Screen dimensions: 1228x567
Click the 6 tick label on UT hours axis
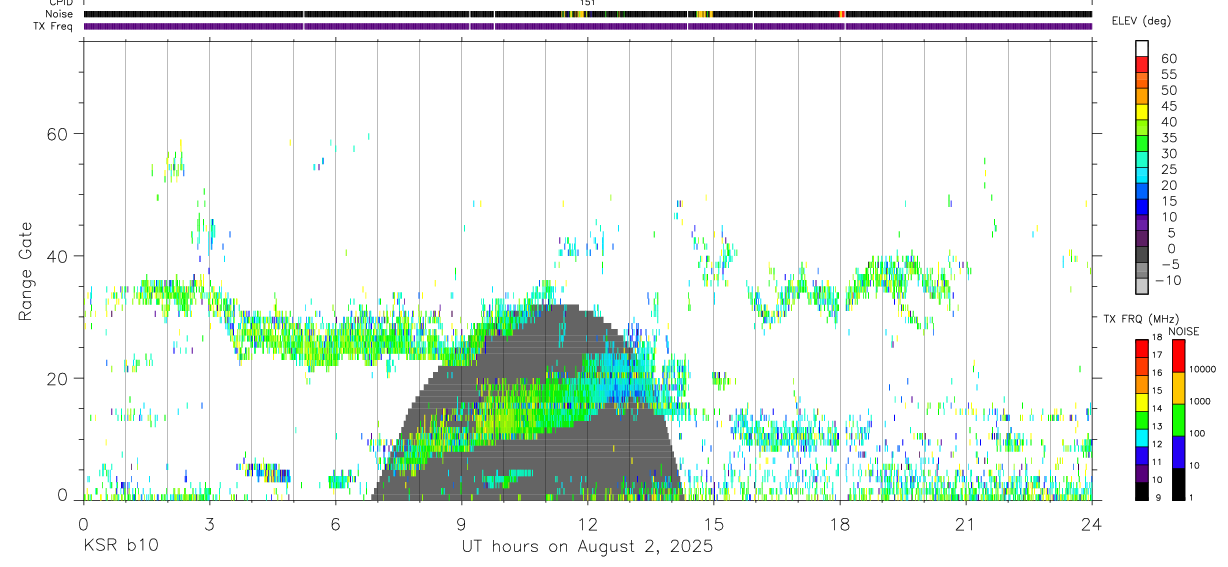335,523
